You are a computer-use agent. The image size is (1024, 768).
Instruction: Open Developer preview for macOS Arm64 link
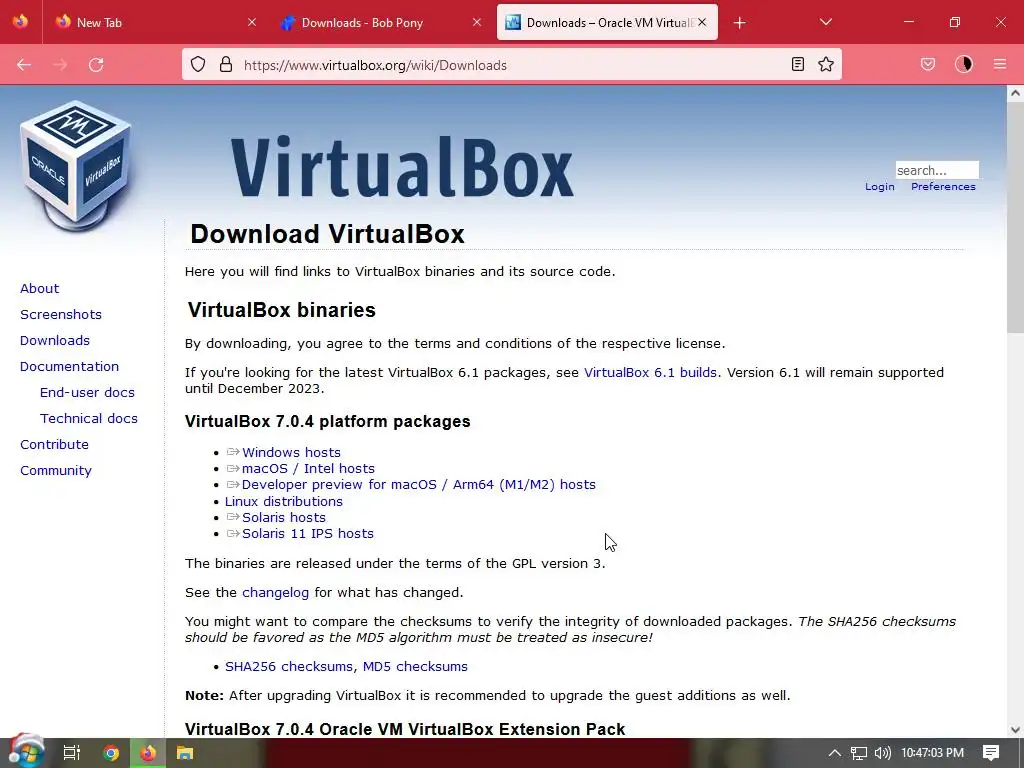pyautogui.click(x=419, y=485)
